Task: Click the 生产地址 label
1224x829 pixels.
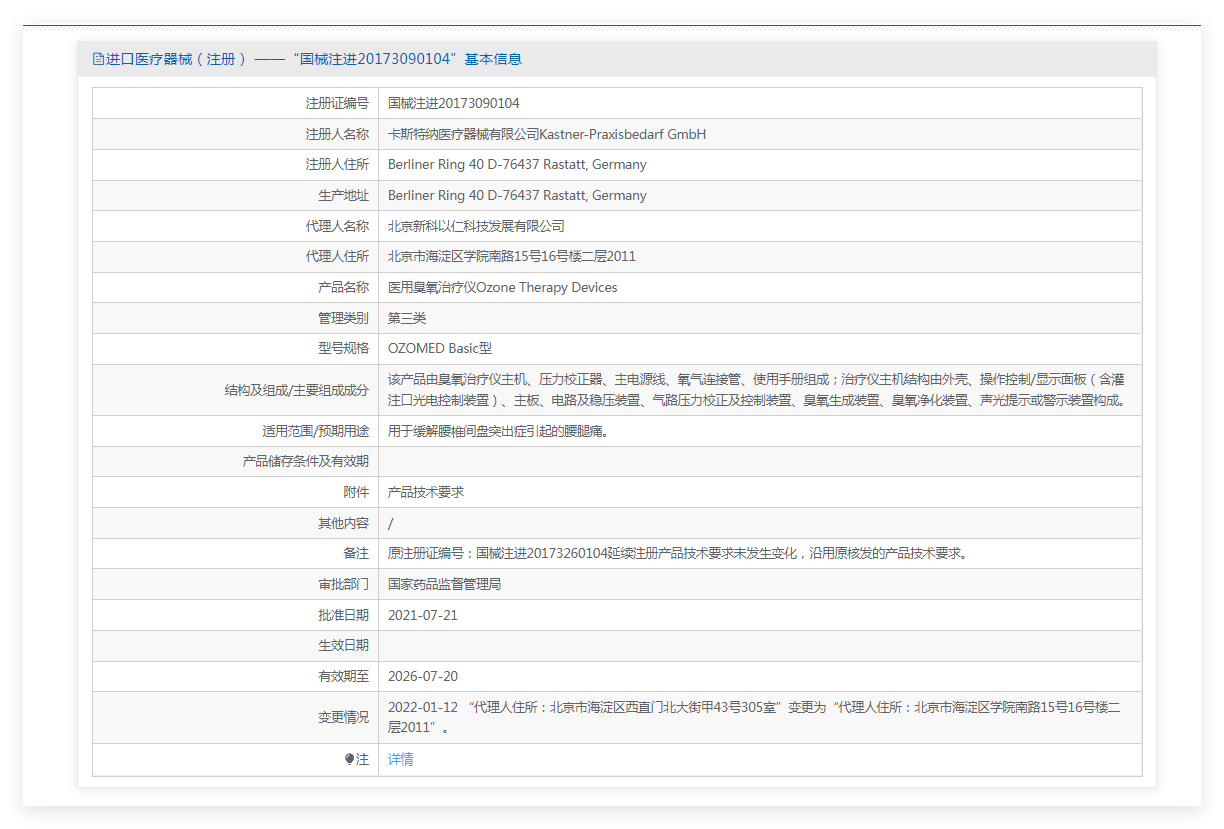Action: [343, 195]
